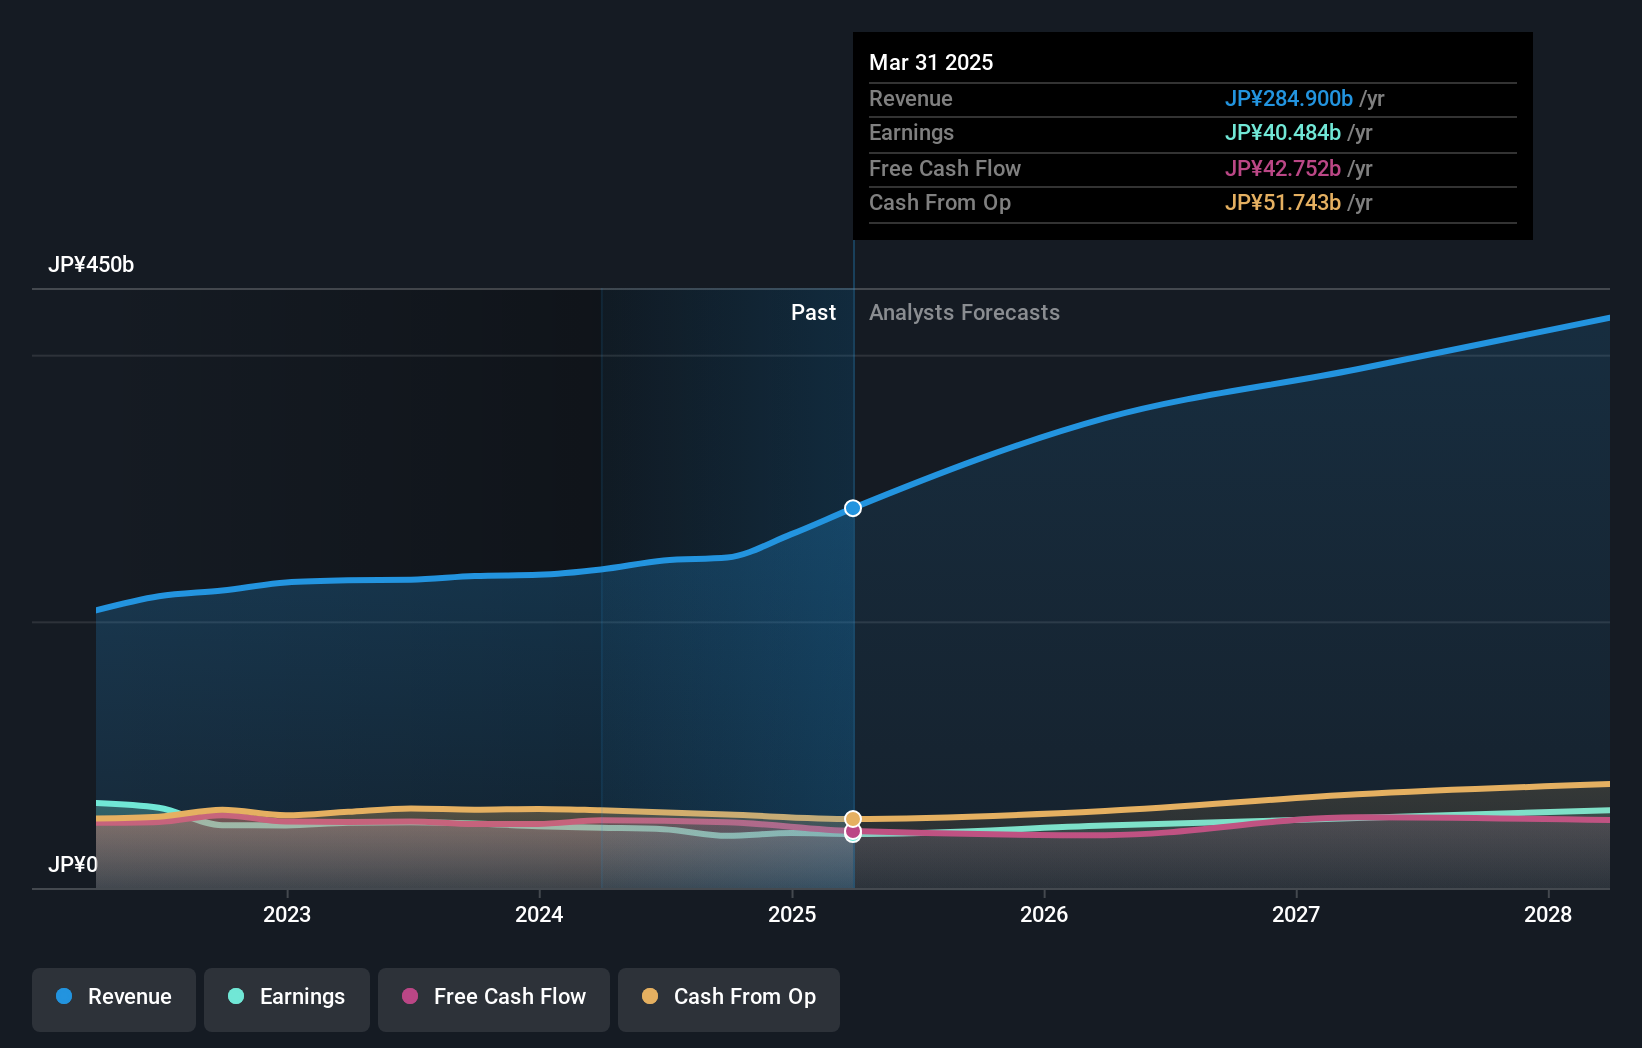Click the Past label
This screenshot has width=1642, height=1048.
click(813, 312)
